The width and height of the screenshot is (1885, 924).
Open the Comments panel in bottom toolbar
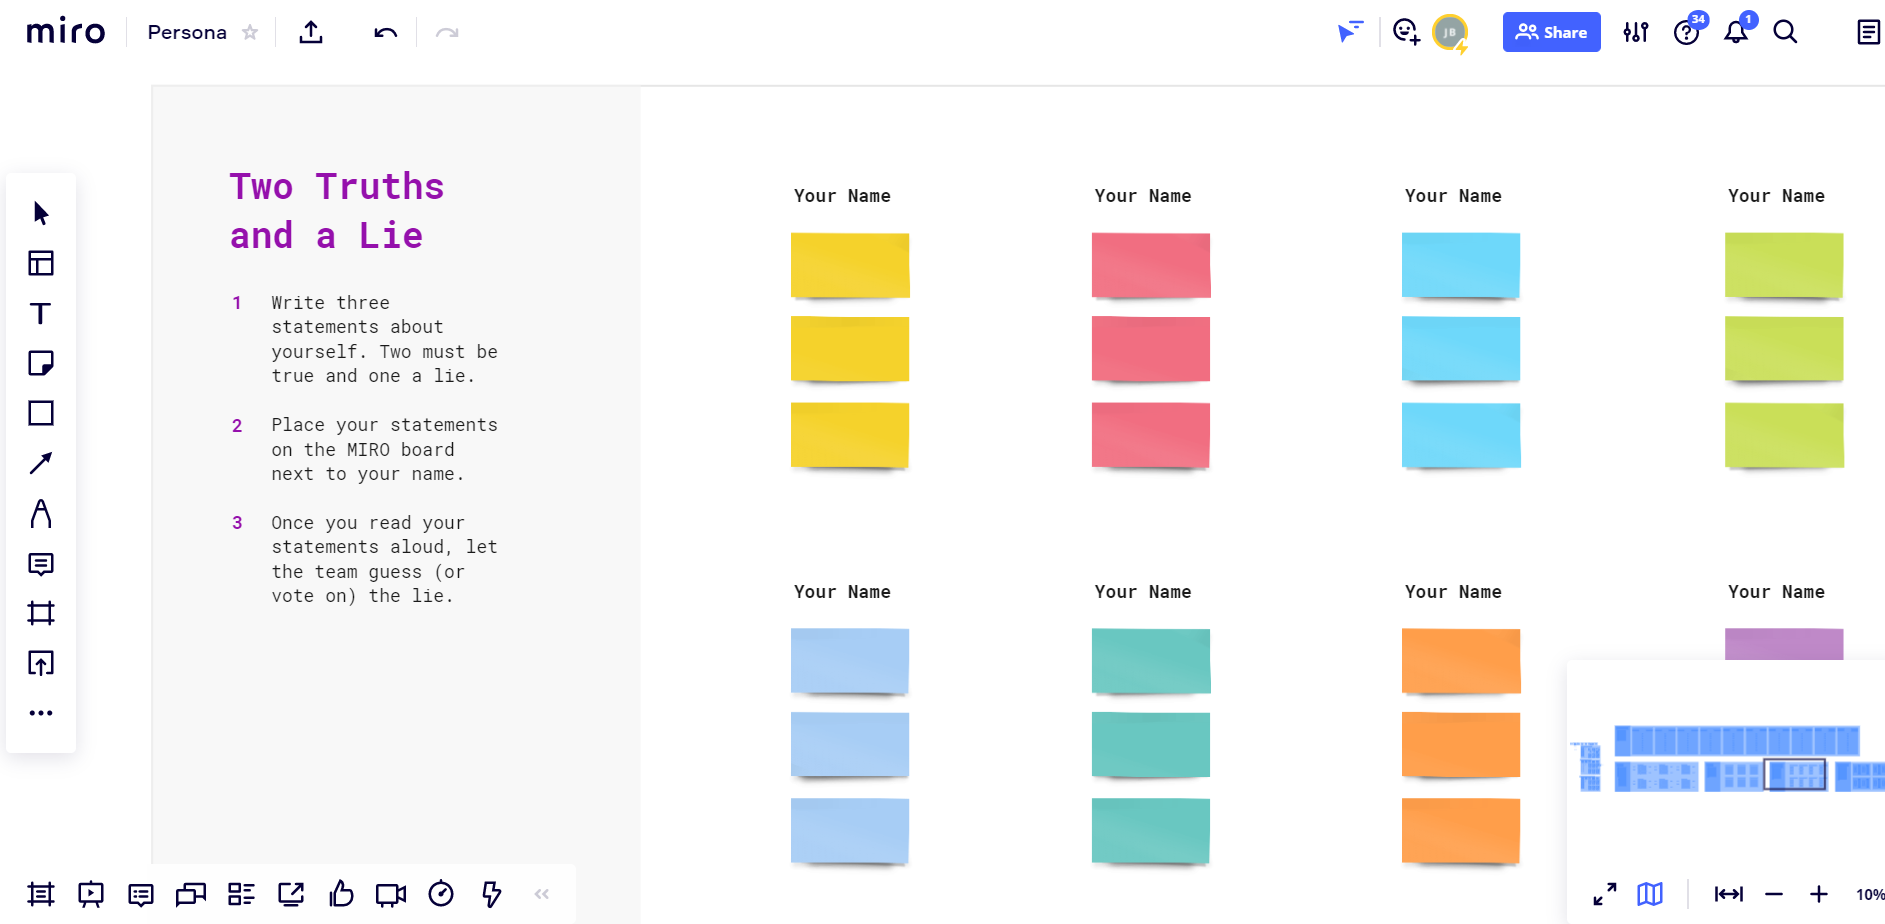tap(141, 894)
